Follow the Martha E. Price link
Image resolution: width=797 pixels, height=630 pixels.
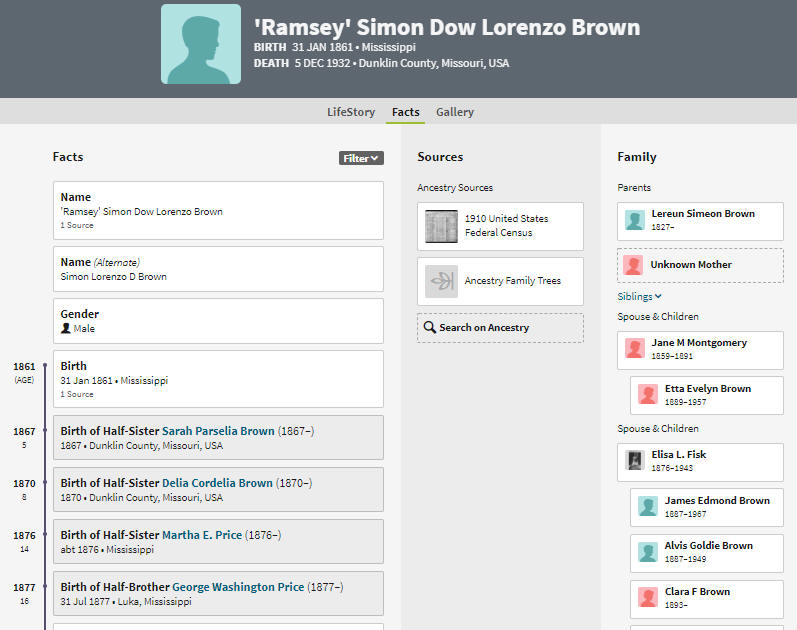coord(202,535)
